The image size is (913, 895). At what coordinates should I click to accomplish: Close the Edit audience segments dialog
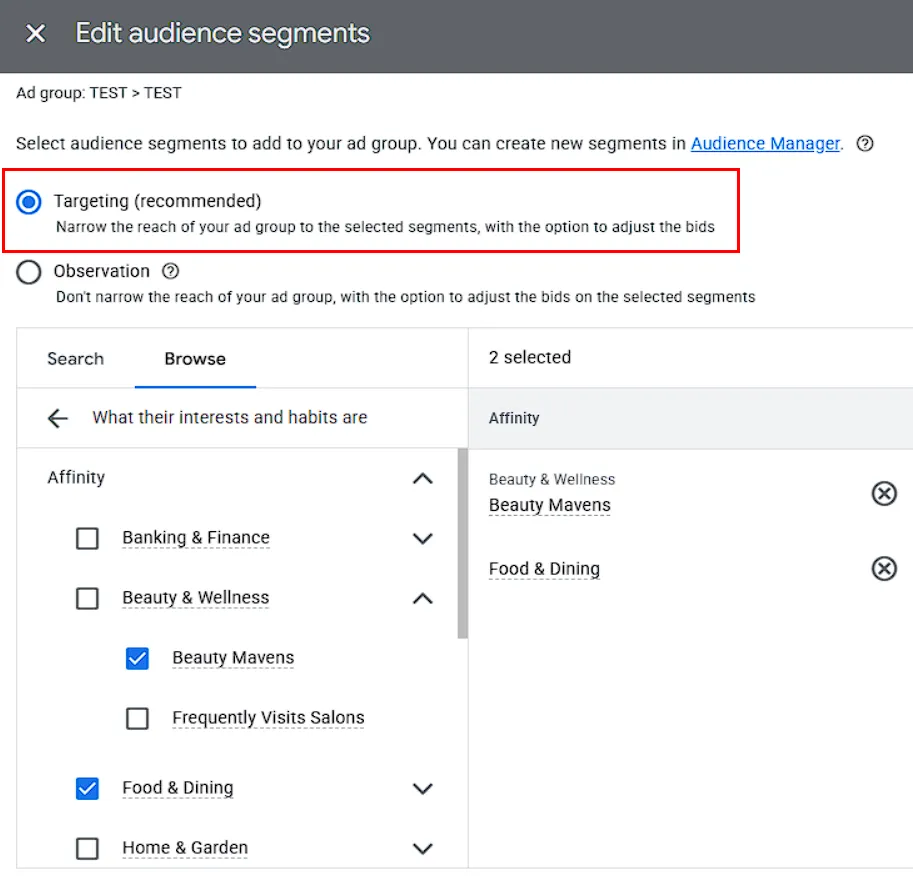click(x=36, y=33)
